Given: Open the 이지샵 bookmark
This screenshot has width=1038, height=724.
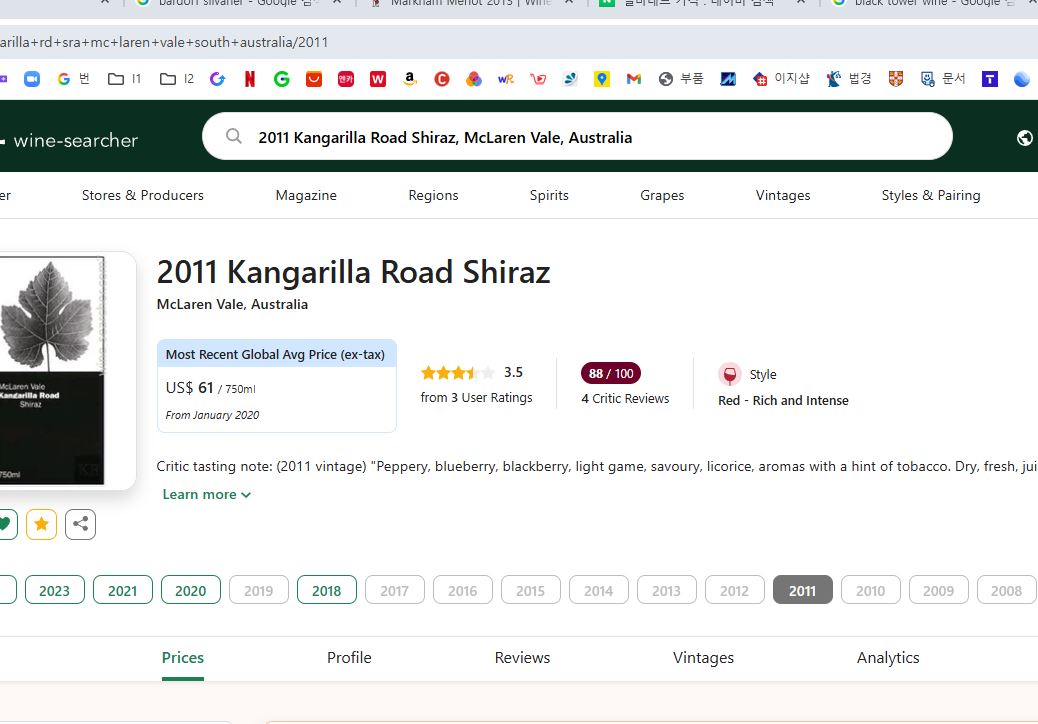Looking at the screenshot, I should (782, 79).
